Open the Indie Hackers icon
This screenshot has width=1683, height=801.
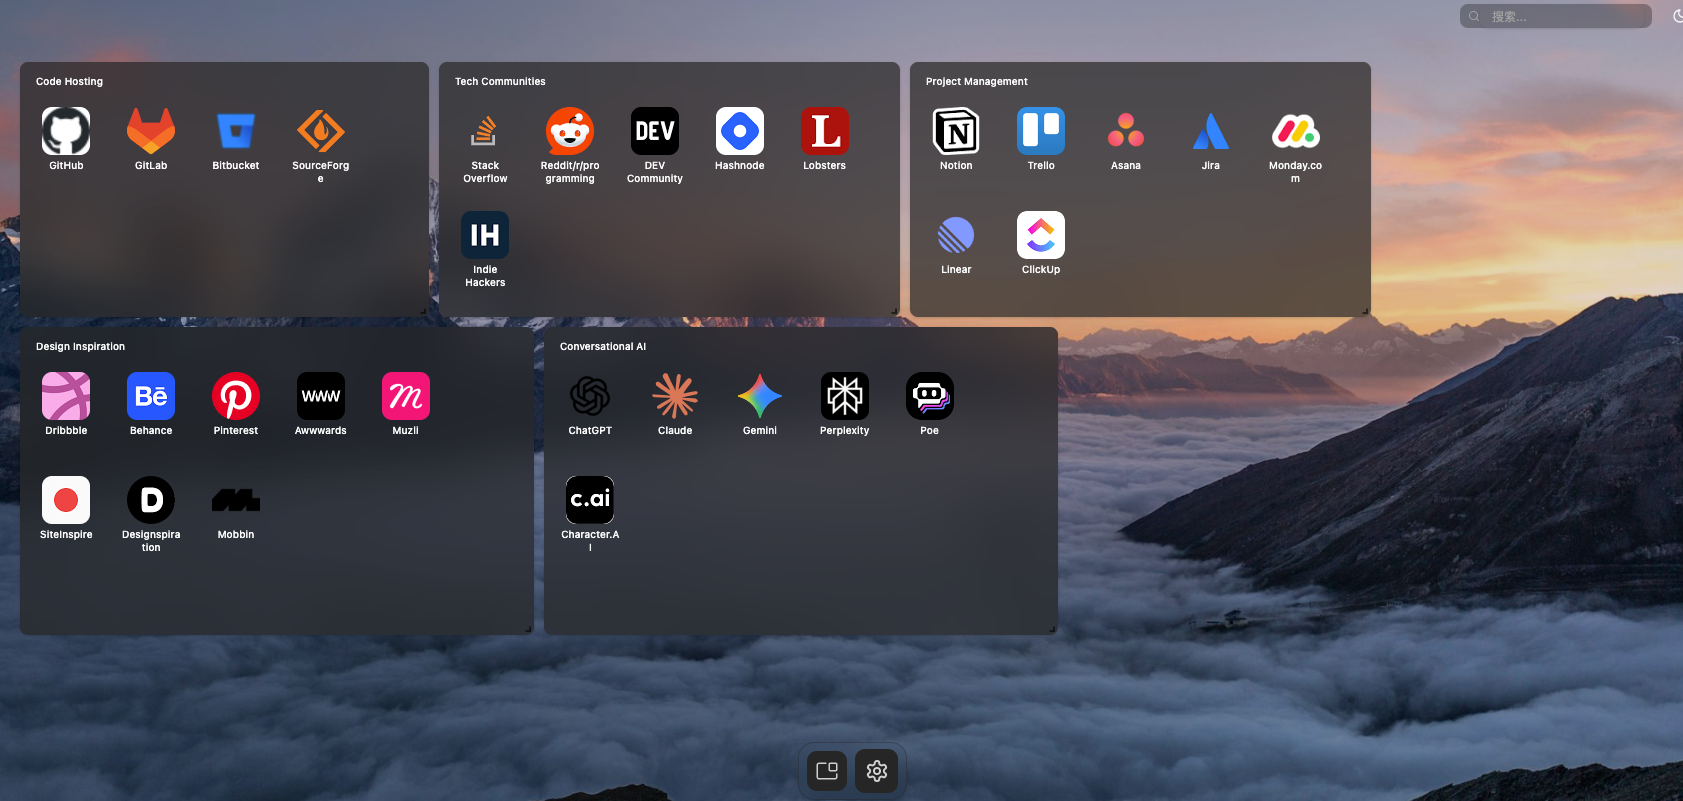tap(485, 235)
